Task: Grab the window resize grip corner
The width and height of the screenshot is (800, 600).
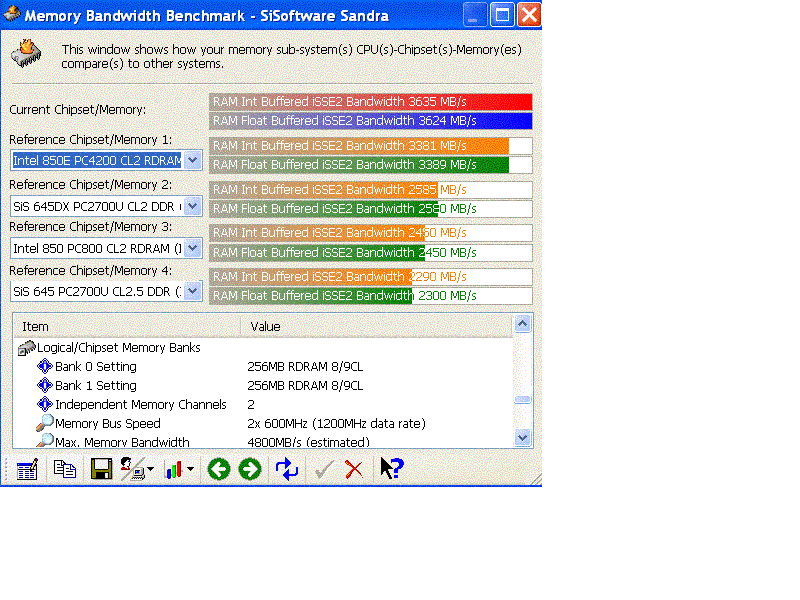Action: pyautogui.click(x=535, y=479)
